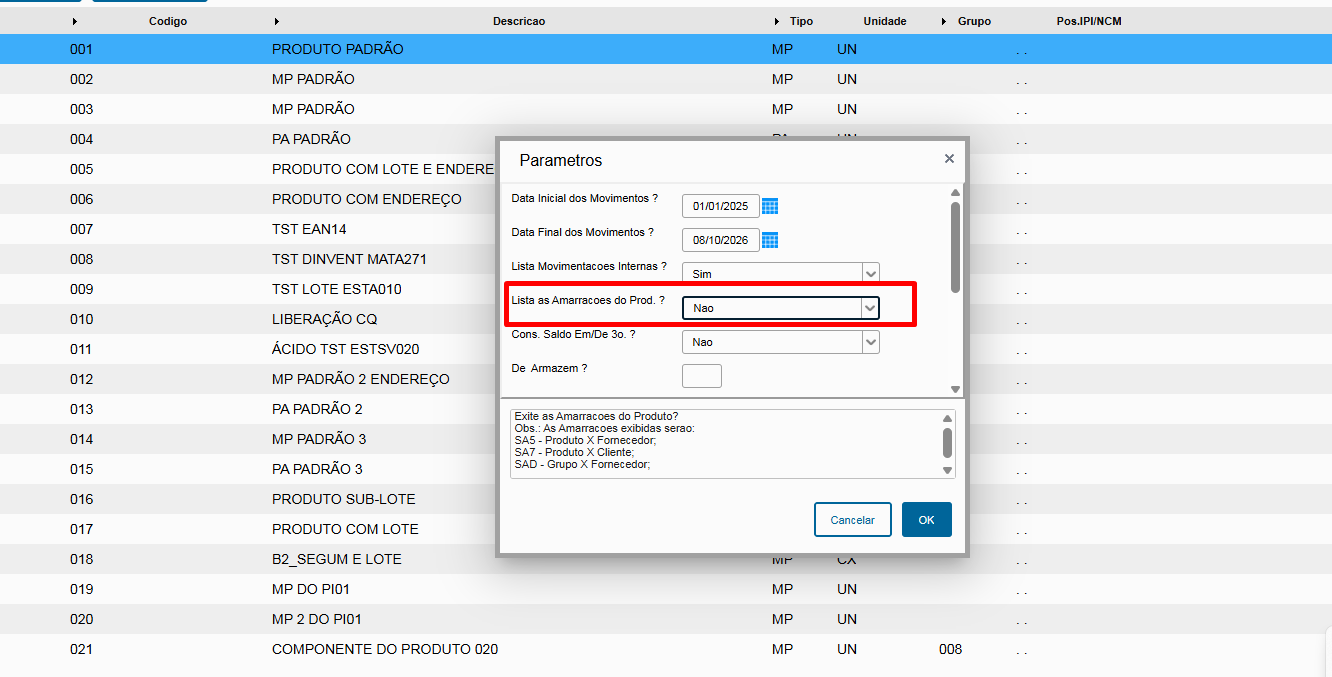Screen dimensions: 1332x677
Task: Focus the Data Final dos Movimentos date field
Action: pyautogui.click(x=721, y=240)
